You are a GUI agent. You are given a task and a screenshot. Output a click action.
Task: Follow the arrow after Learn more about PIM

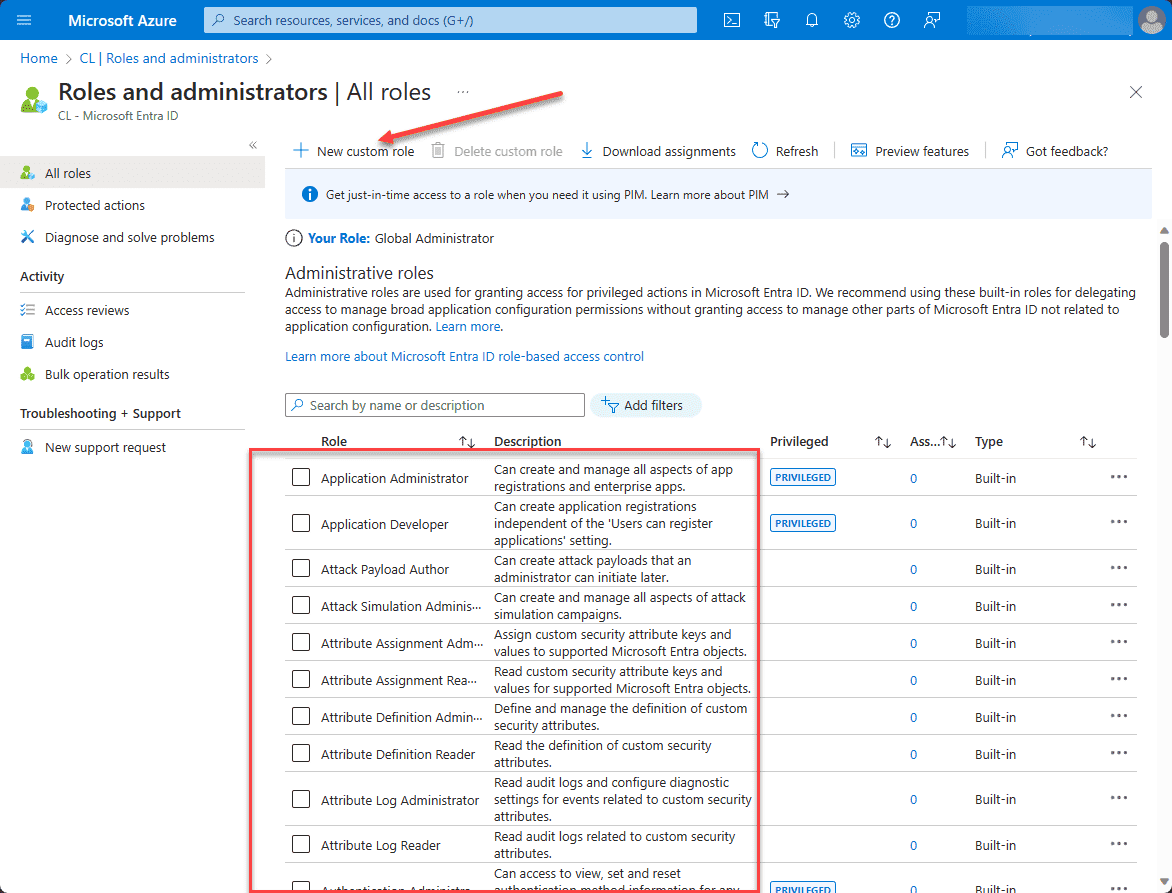tap(783, 194)
